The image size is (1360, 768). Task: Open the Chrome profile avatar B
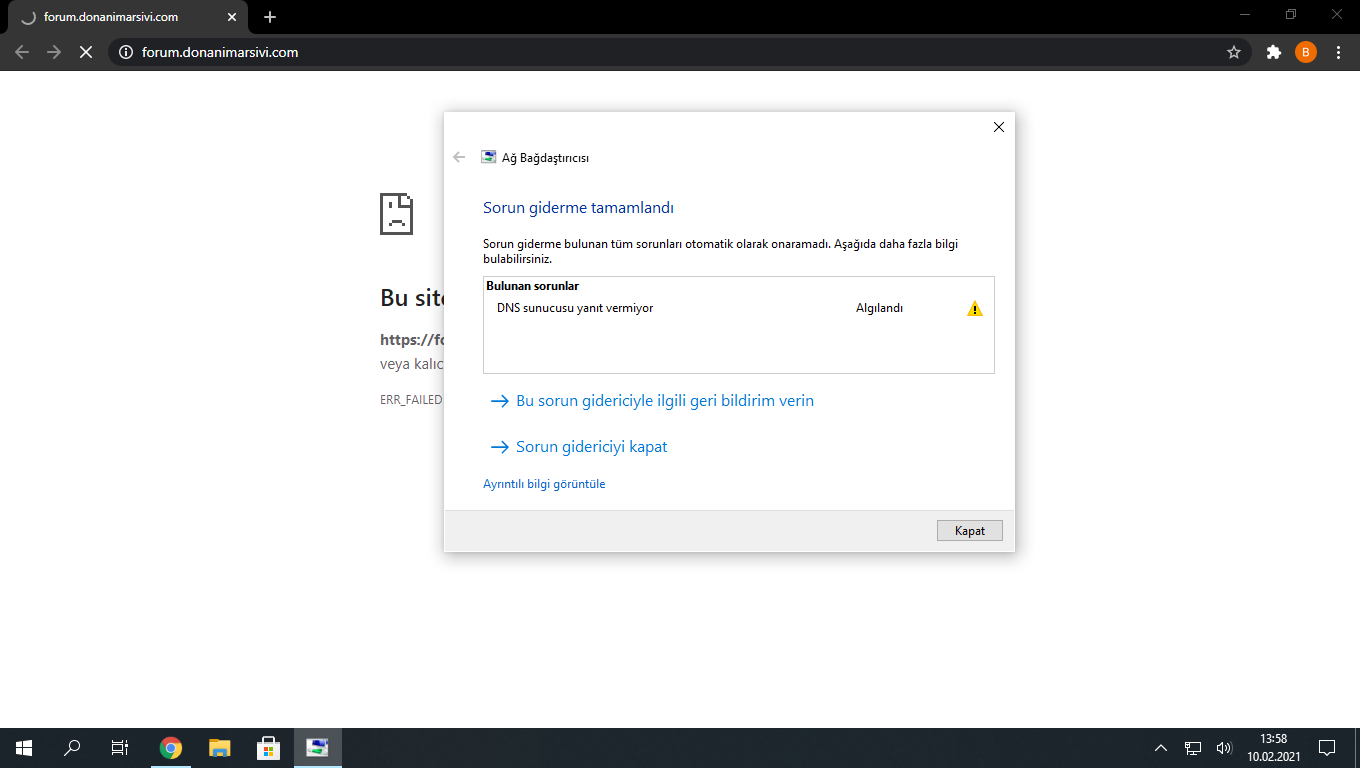pos(1306,52)
